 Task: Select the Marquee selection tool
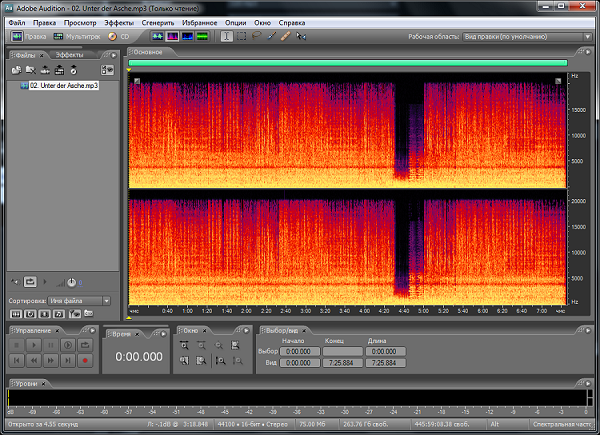[x=242, y=36]
